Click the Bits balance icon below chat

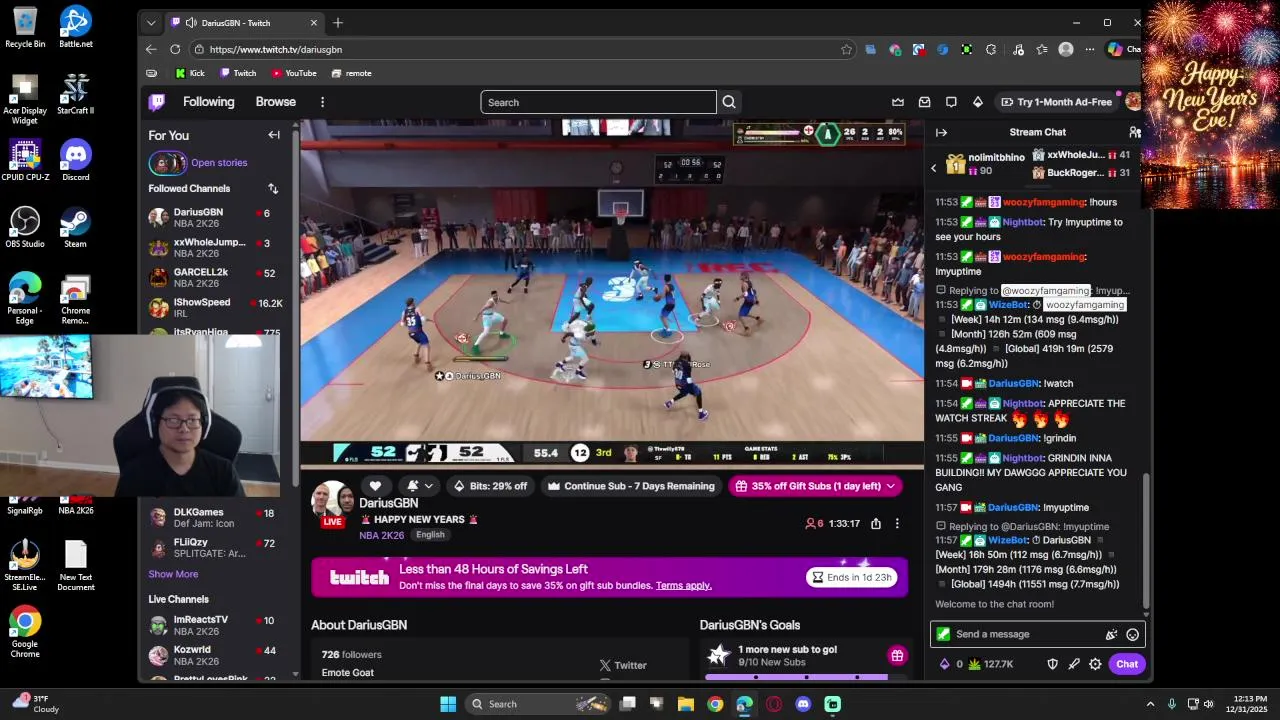[950, 664]
